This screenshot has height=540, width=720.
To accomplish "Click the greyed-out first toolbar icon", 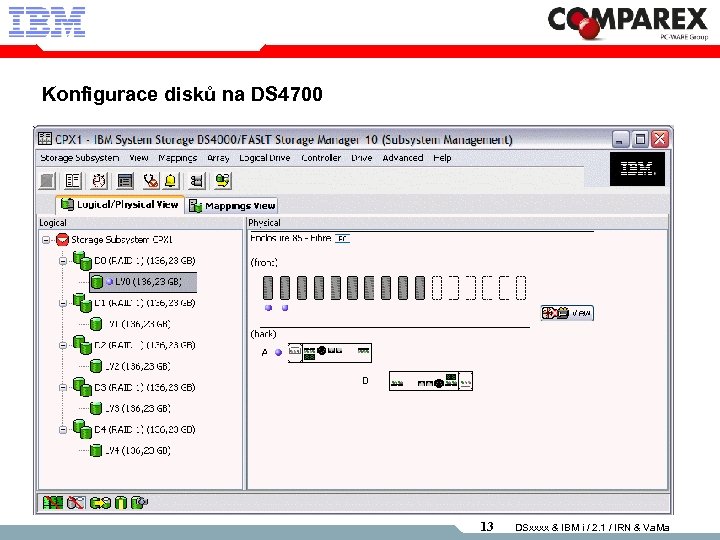I will pos(46,181).
